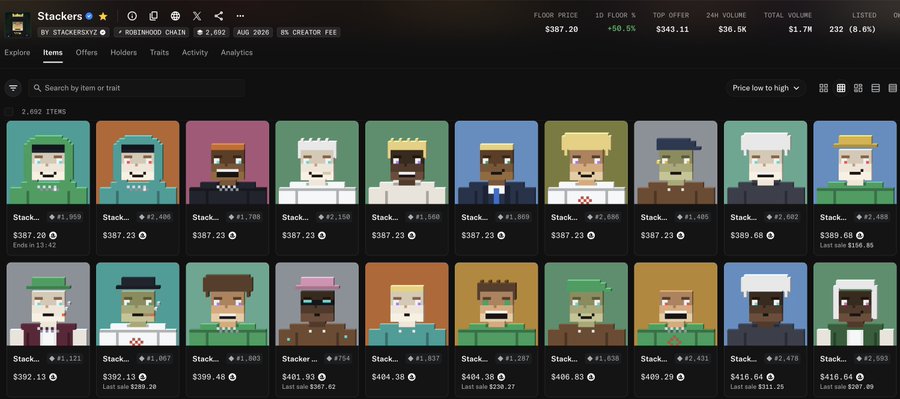This screenshot has height=399, width=900.
Task: Click the AUG 2026 date badge
Action: coord(253,32)
